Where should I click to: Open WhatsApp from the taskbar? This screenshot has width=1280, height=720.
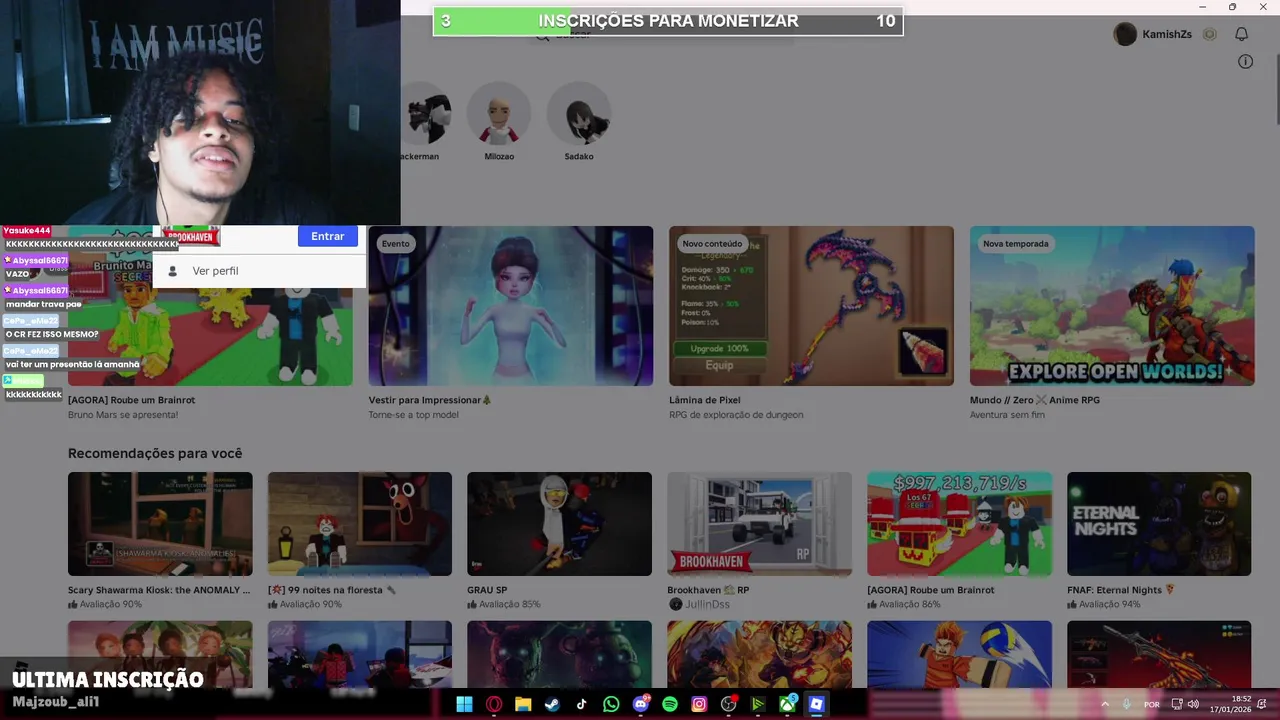pyautogui.click(x=611, y=704)
